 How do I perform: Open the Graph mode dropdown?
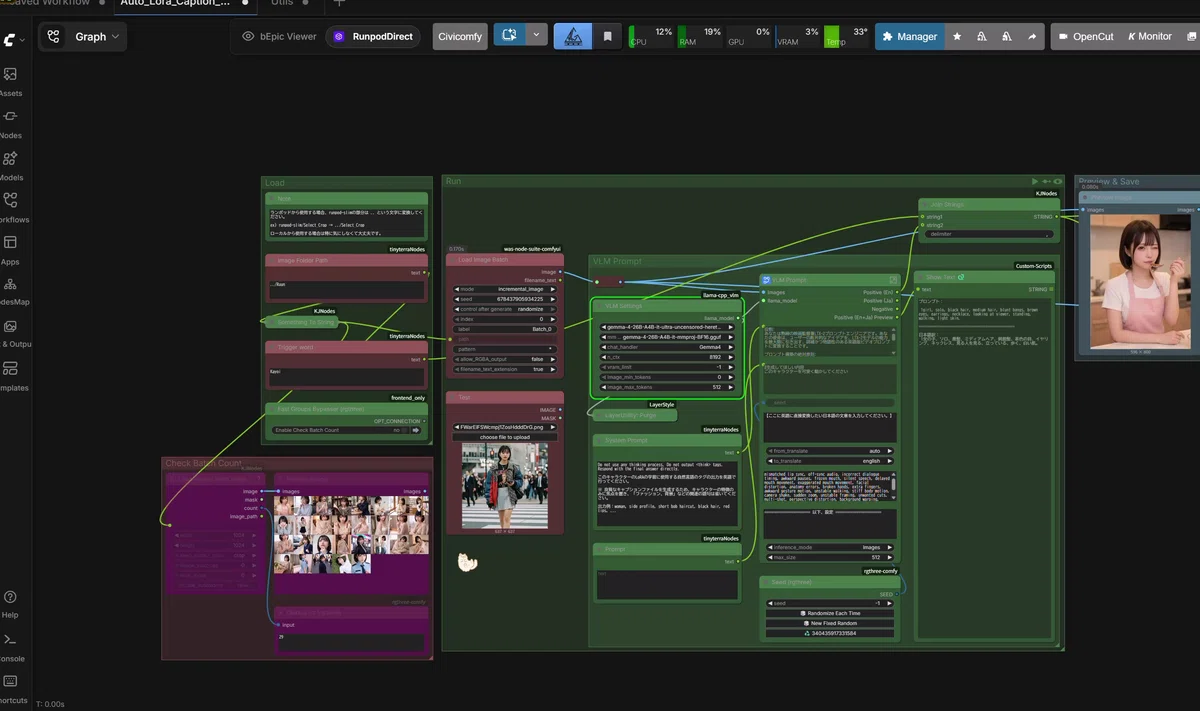click(83, 37)
